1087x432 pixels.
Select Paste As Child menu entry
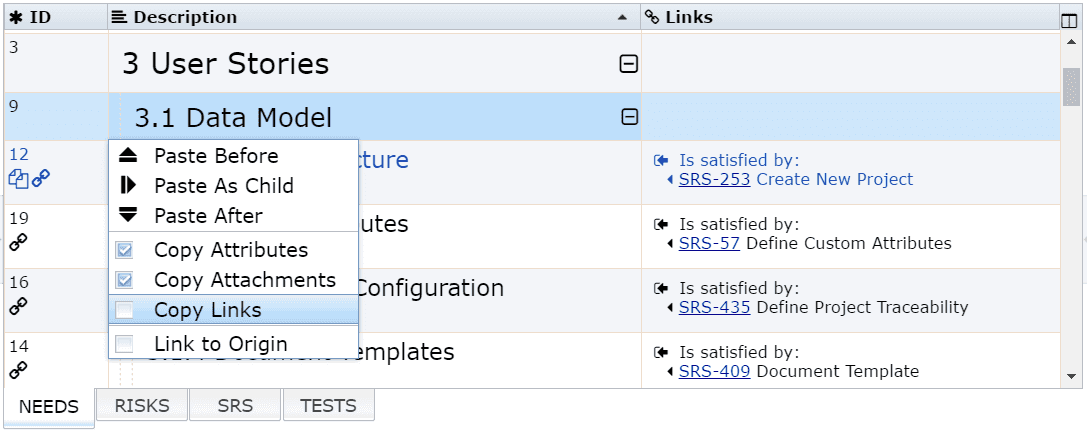point(234,186)
